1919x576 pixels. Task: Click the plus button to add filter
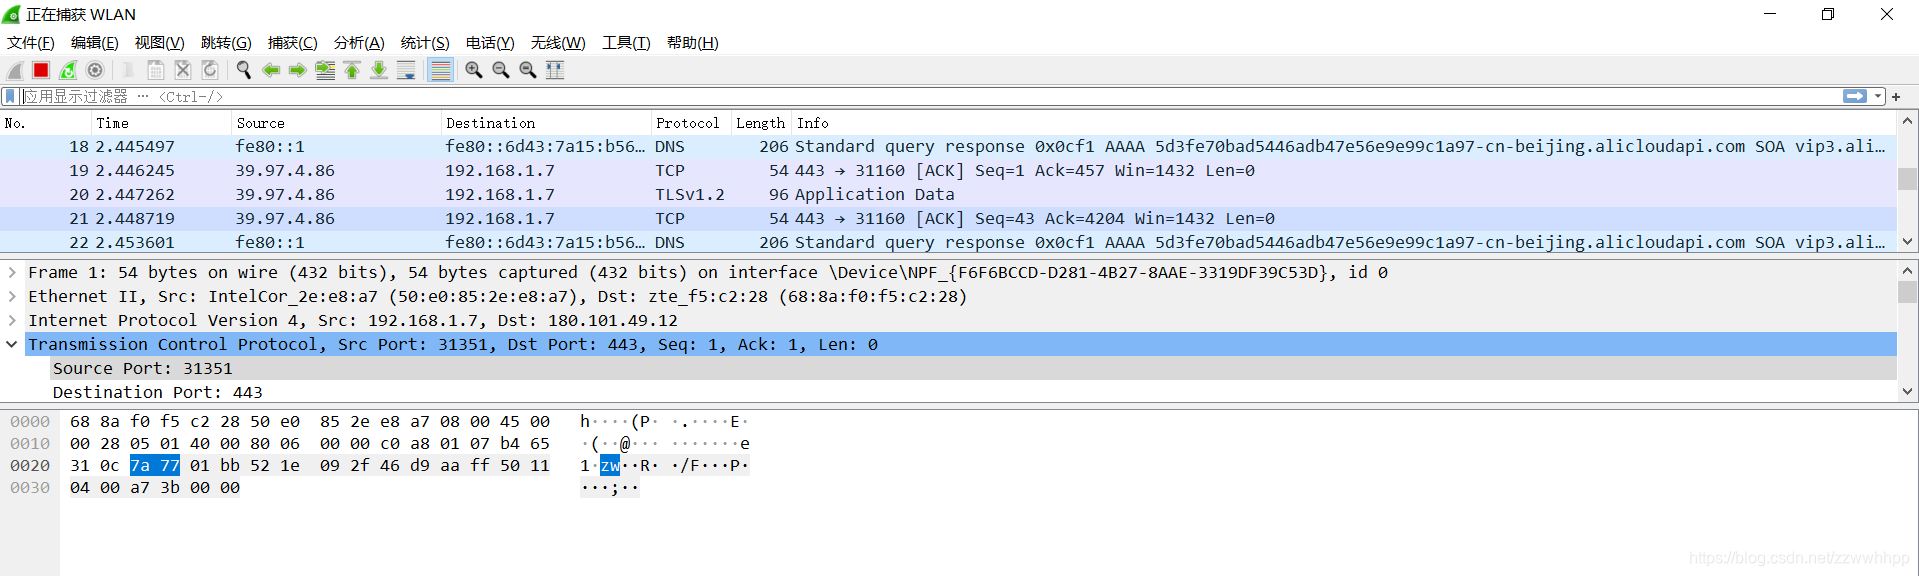(x=1896, y=97)
